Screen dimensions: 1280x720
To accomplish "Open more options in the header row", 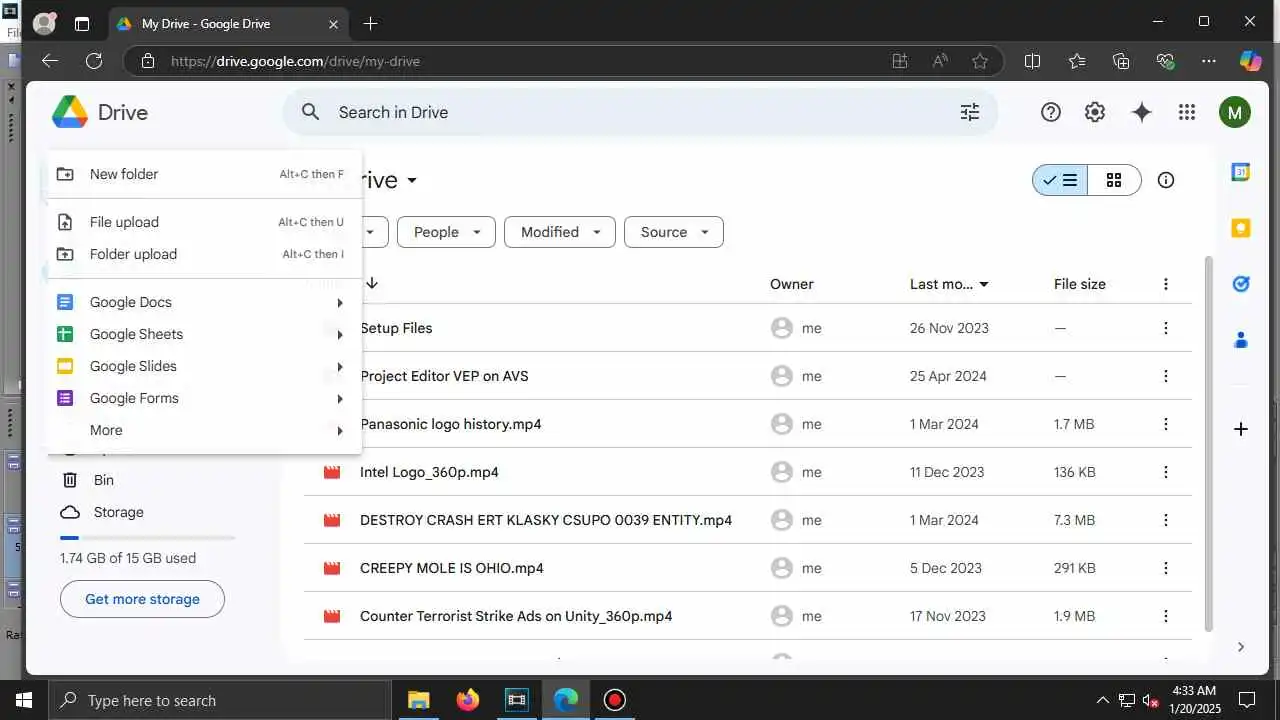I will [x=1165, y=284].
